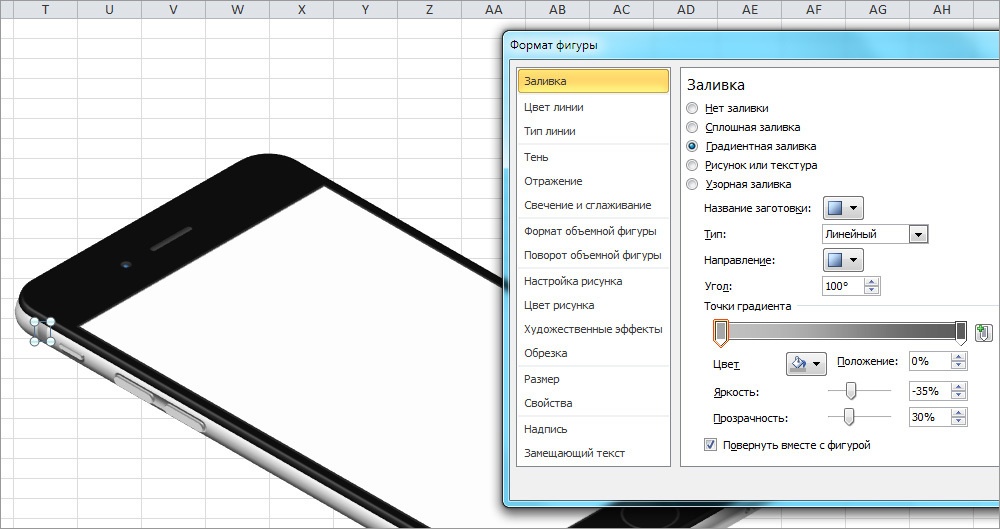Open the Заливка category in Format Shape
This screenshot has width=1000, height=529.
click(x=593, y=81)
